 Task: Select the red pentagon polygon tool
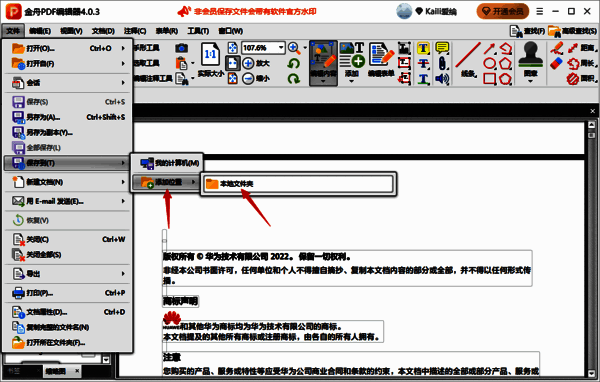(x=505, y=64)
